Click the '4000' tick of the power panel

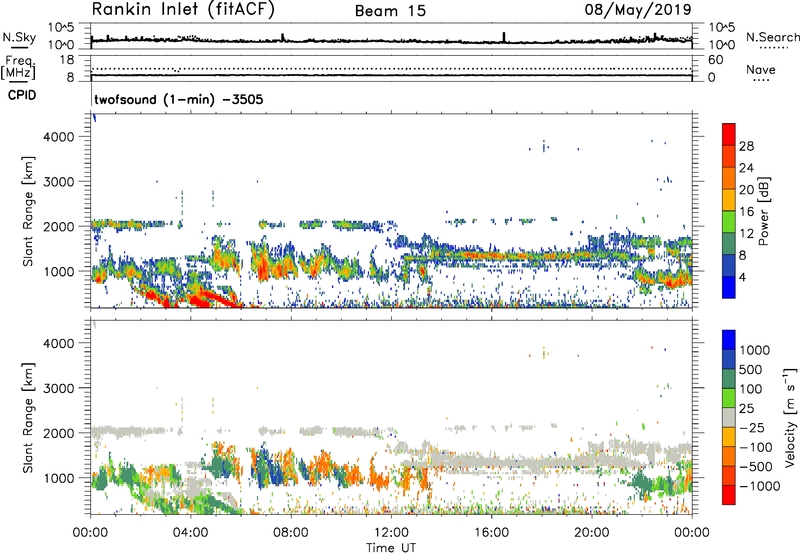[59, 137]
